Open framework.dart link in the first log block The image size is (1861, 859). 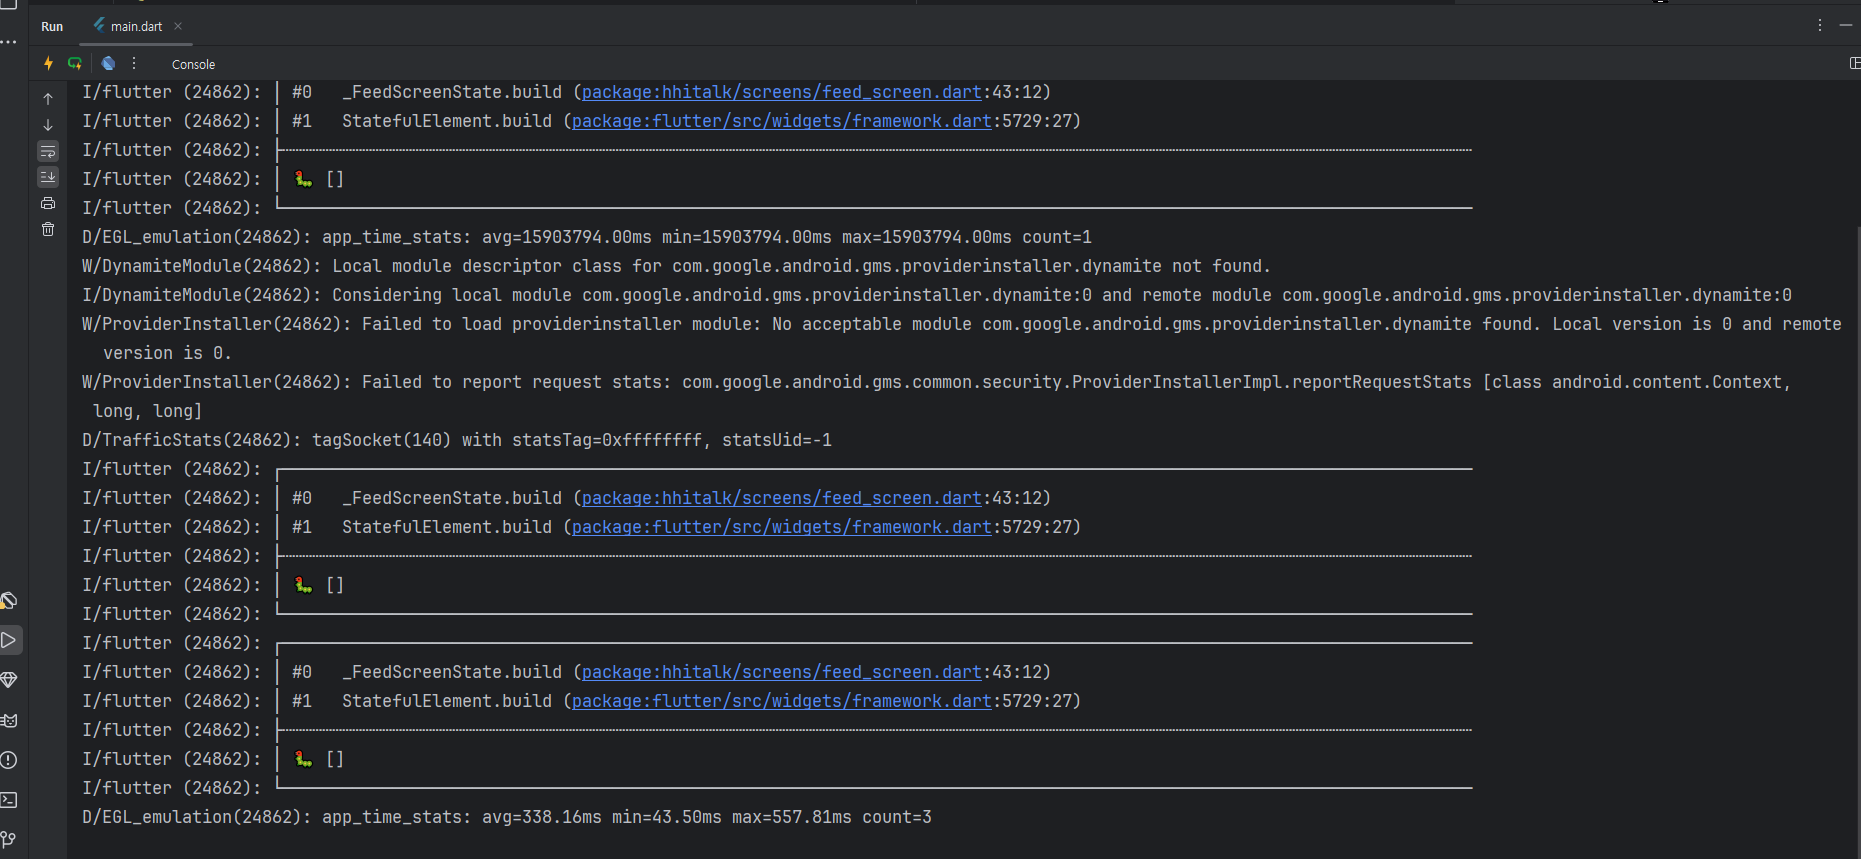[782, 121]
